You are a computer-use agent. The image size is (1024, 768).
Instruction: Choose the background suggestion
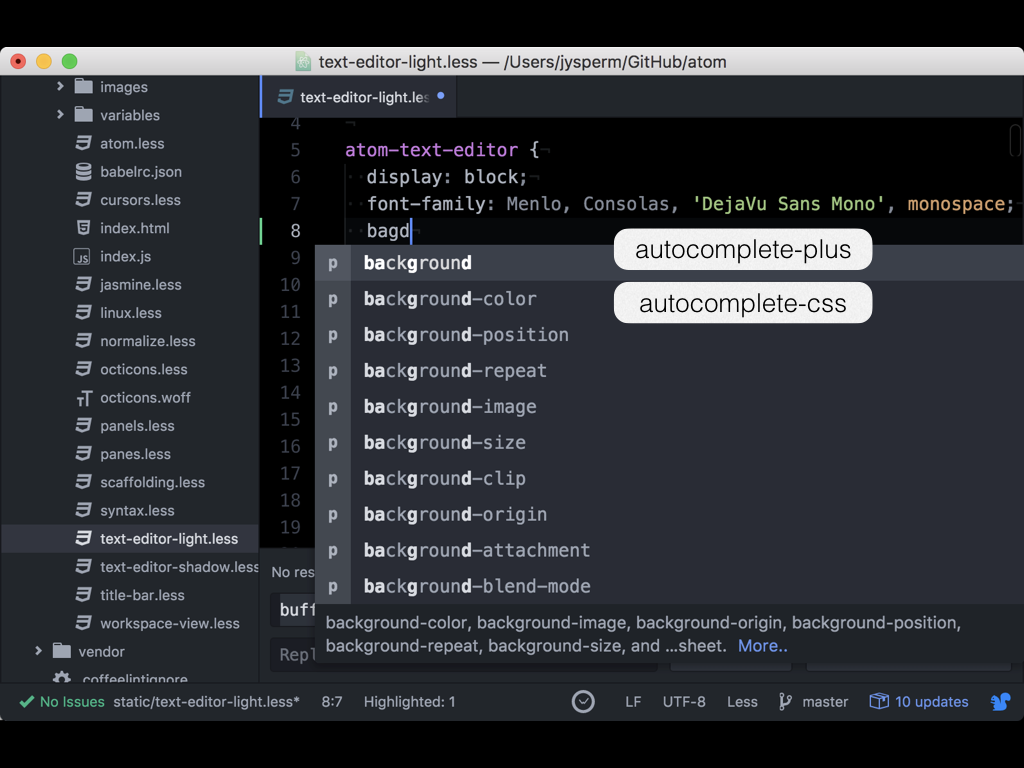point(669,263)
